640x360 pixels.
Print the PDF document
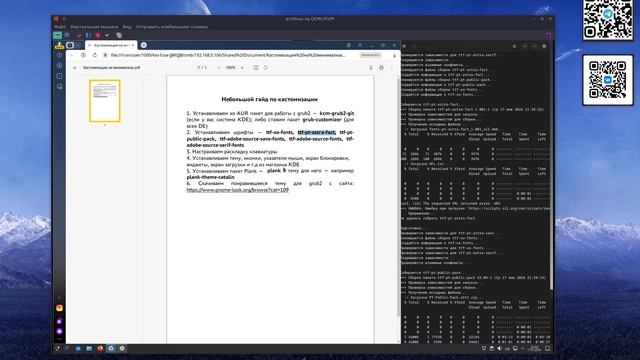coord(381,68)
